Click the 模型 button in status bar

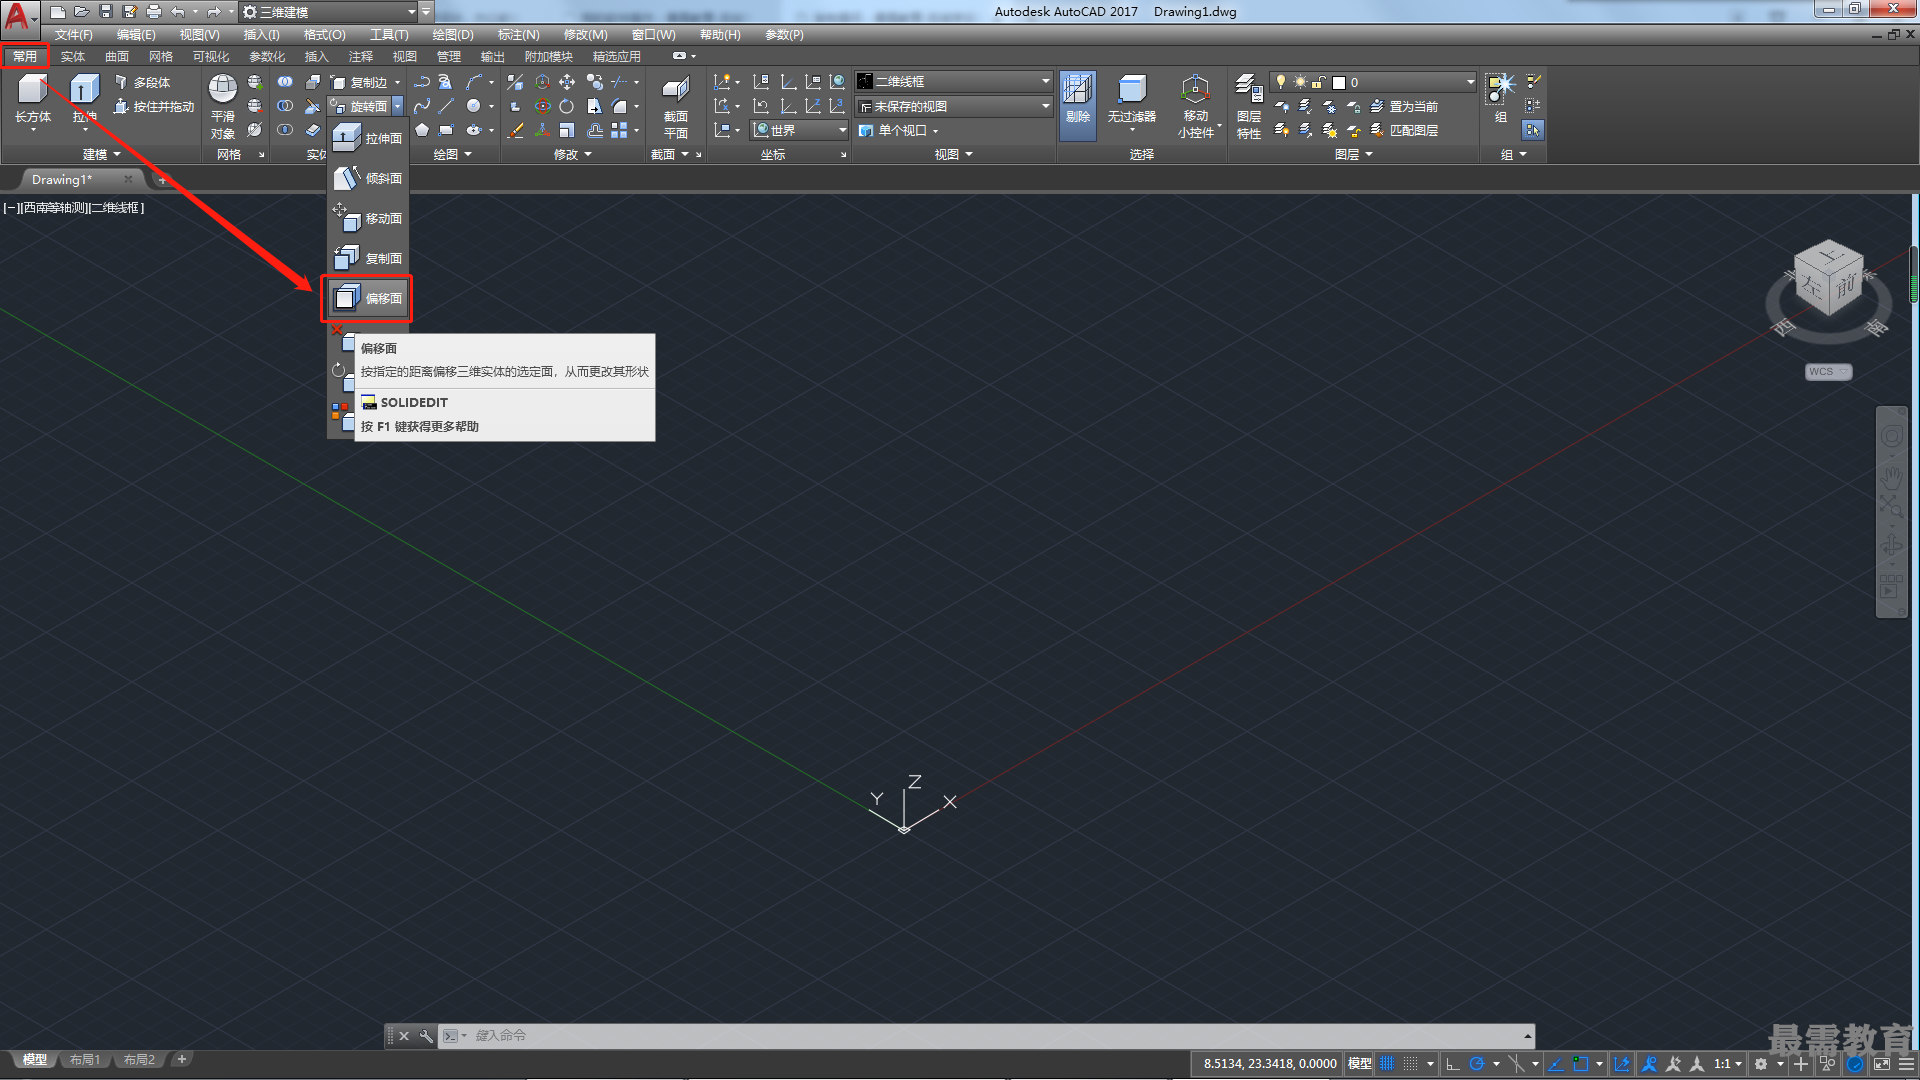coord(1360,1064)
